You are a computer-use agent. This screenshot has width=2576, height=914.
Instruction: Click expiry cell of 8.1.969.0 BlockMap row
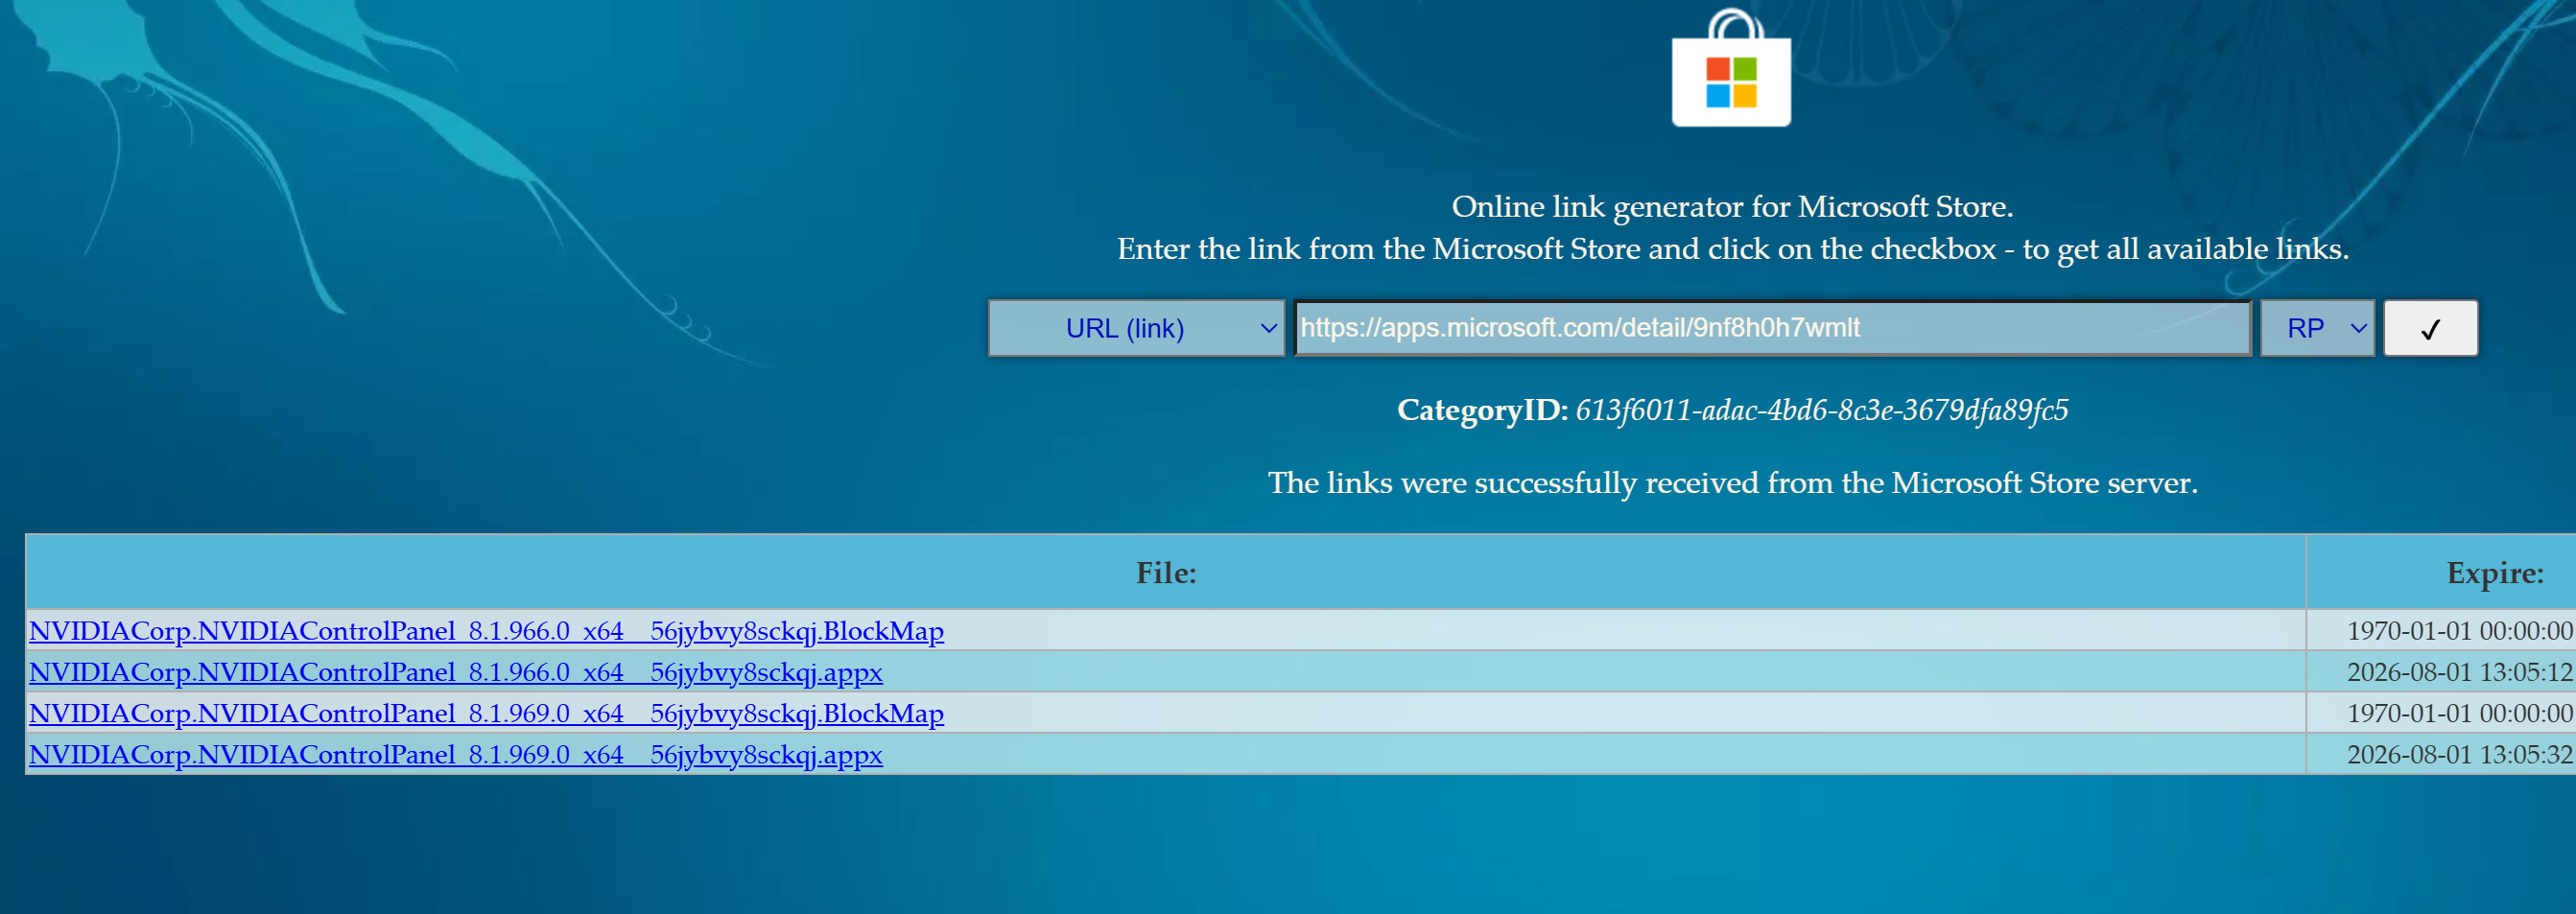[2441, 713]
